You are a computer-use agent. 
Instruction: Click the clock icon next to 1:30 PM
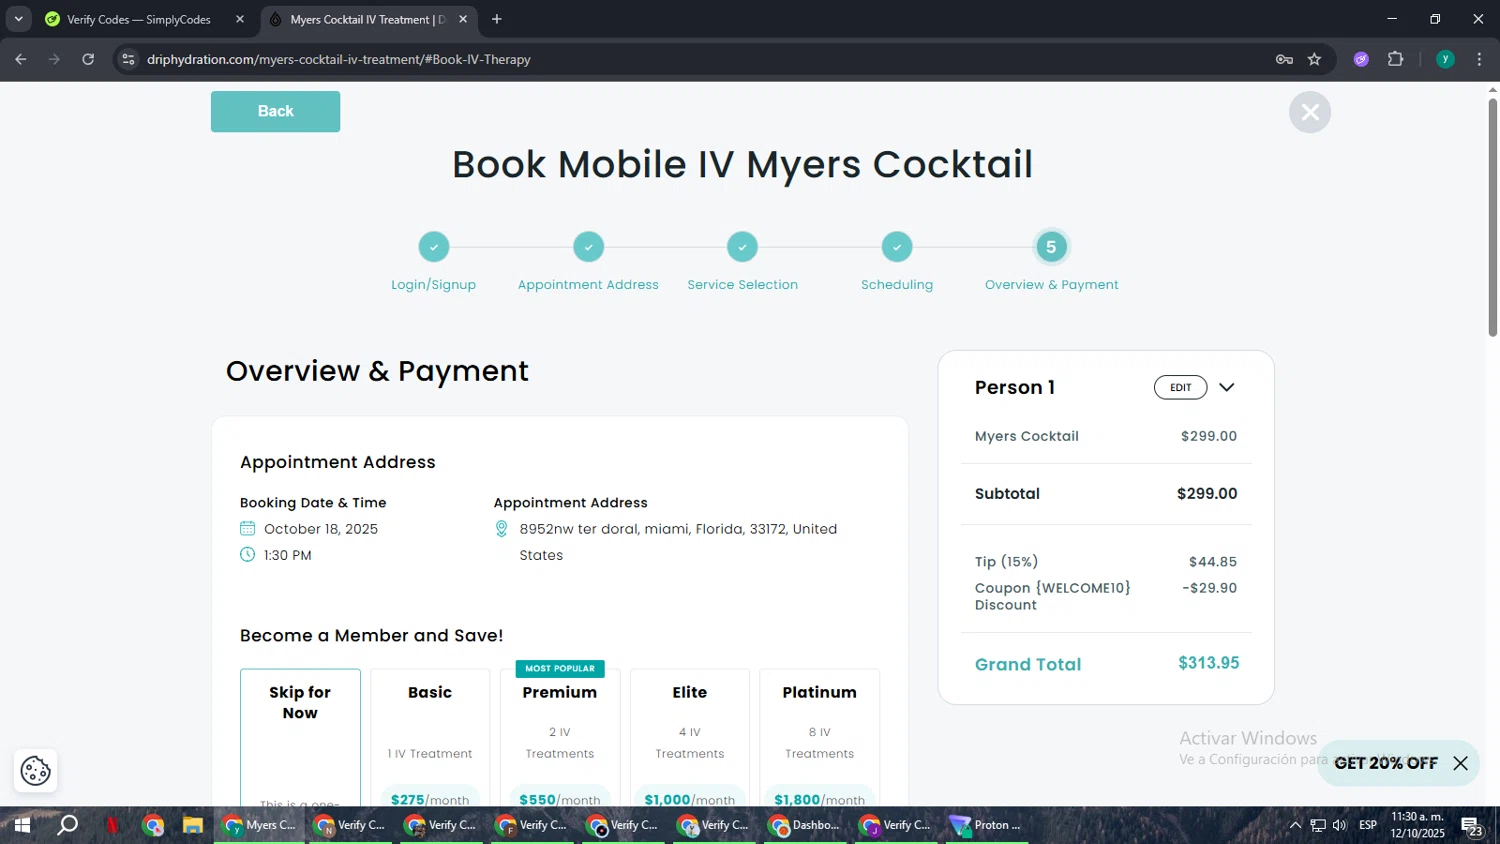click(x=248, y=555)
